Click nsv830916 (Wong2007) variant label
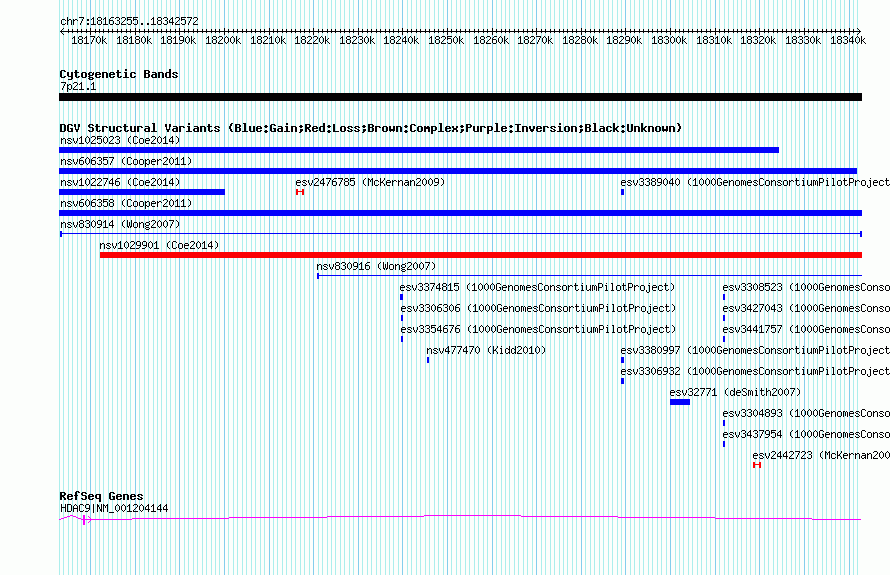 [376, 266]
